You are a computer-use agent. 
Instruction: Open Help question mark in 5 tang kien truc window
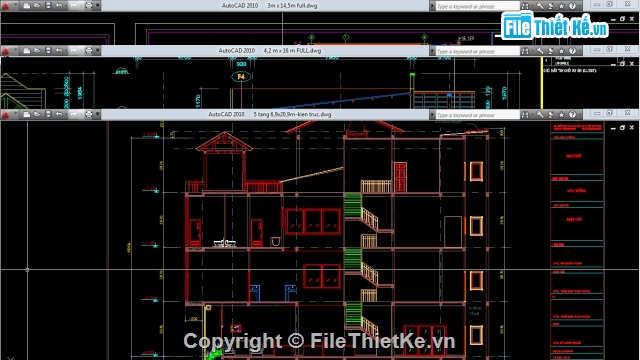pyautogui.click(x=572, y=115)
